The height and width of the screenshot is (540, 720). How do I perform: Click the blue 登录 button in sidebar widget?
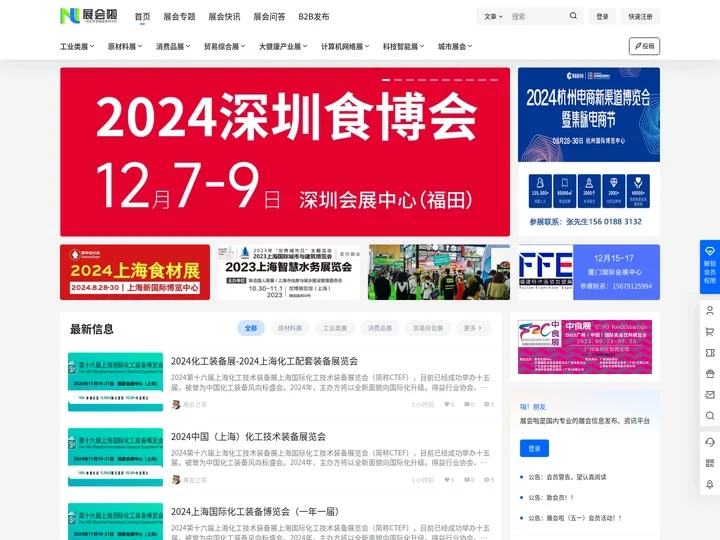[534, 448]
